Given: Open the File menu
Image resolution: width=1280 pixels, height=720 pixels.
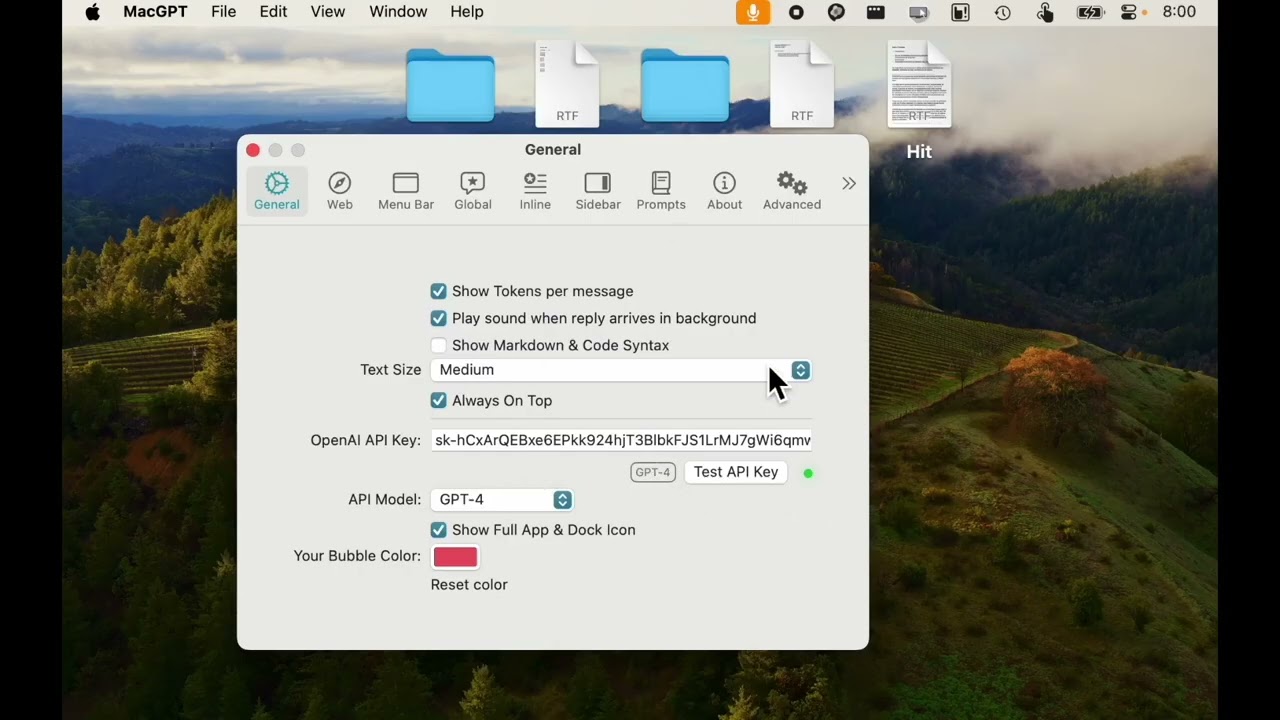Looking at the screenshot, I should (224, 12).
